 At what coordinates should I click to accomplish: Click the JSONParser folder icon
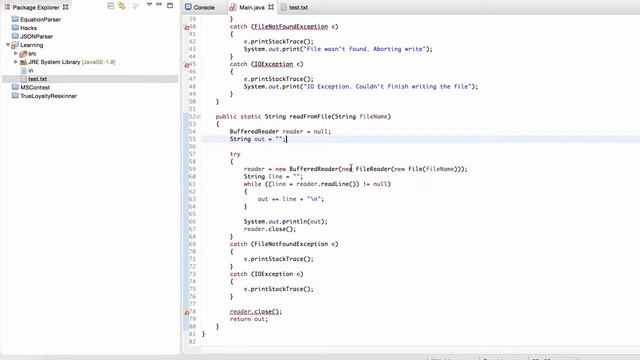(x=15, y=36)
